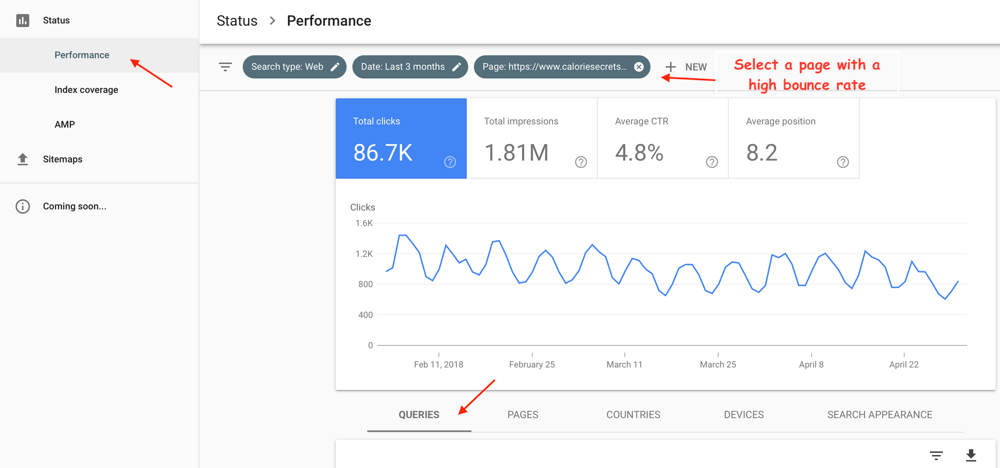Click the filter icon left of Search type

225,67
